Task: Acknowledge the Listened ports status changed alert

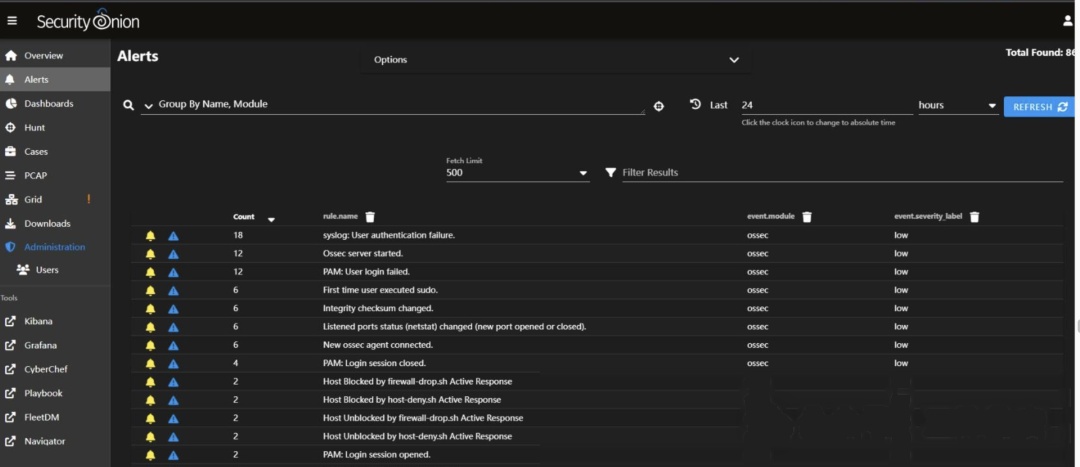Action: pyautogui.click(x=150, y=327)
